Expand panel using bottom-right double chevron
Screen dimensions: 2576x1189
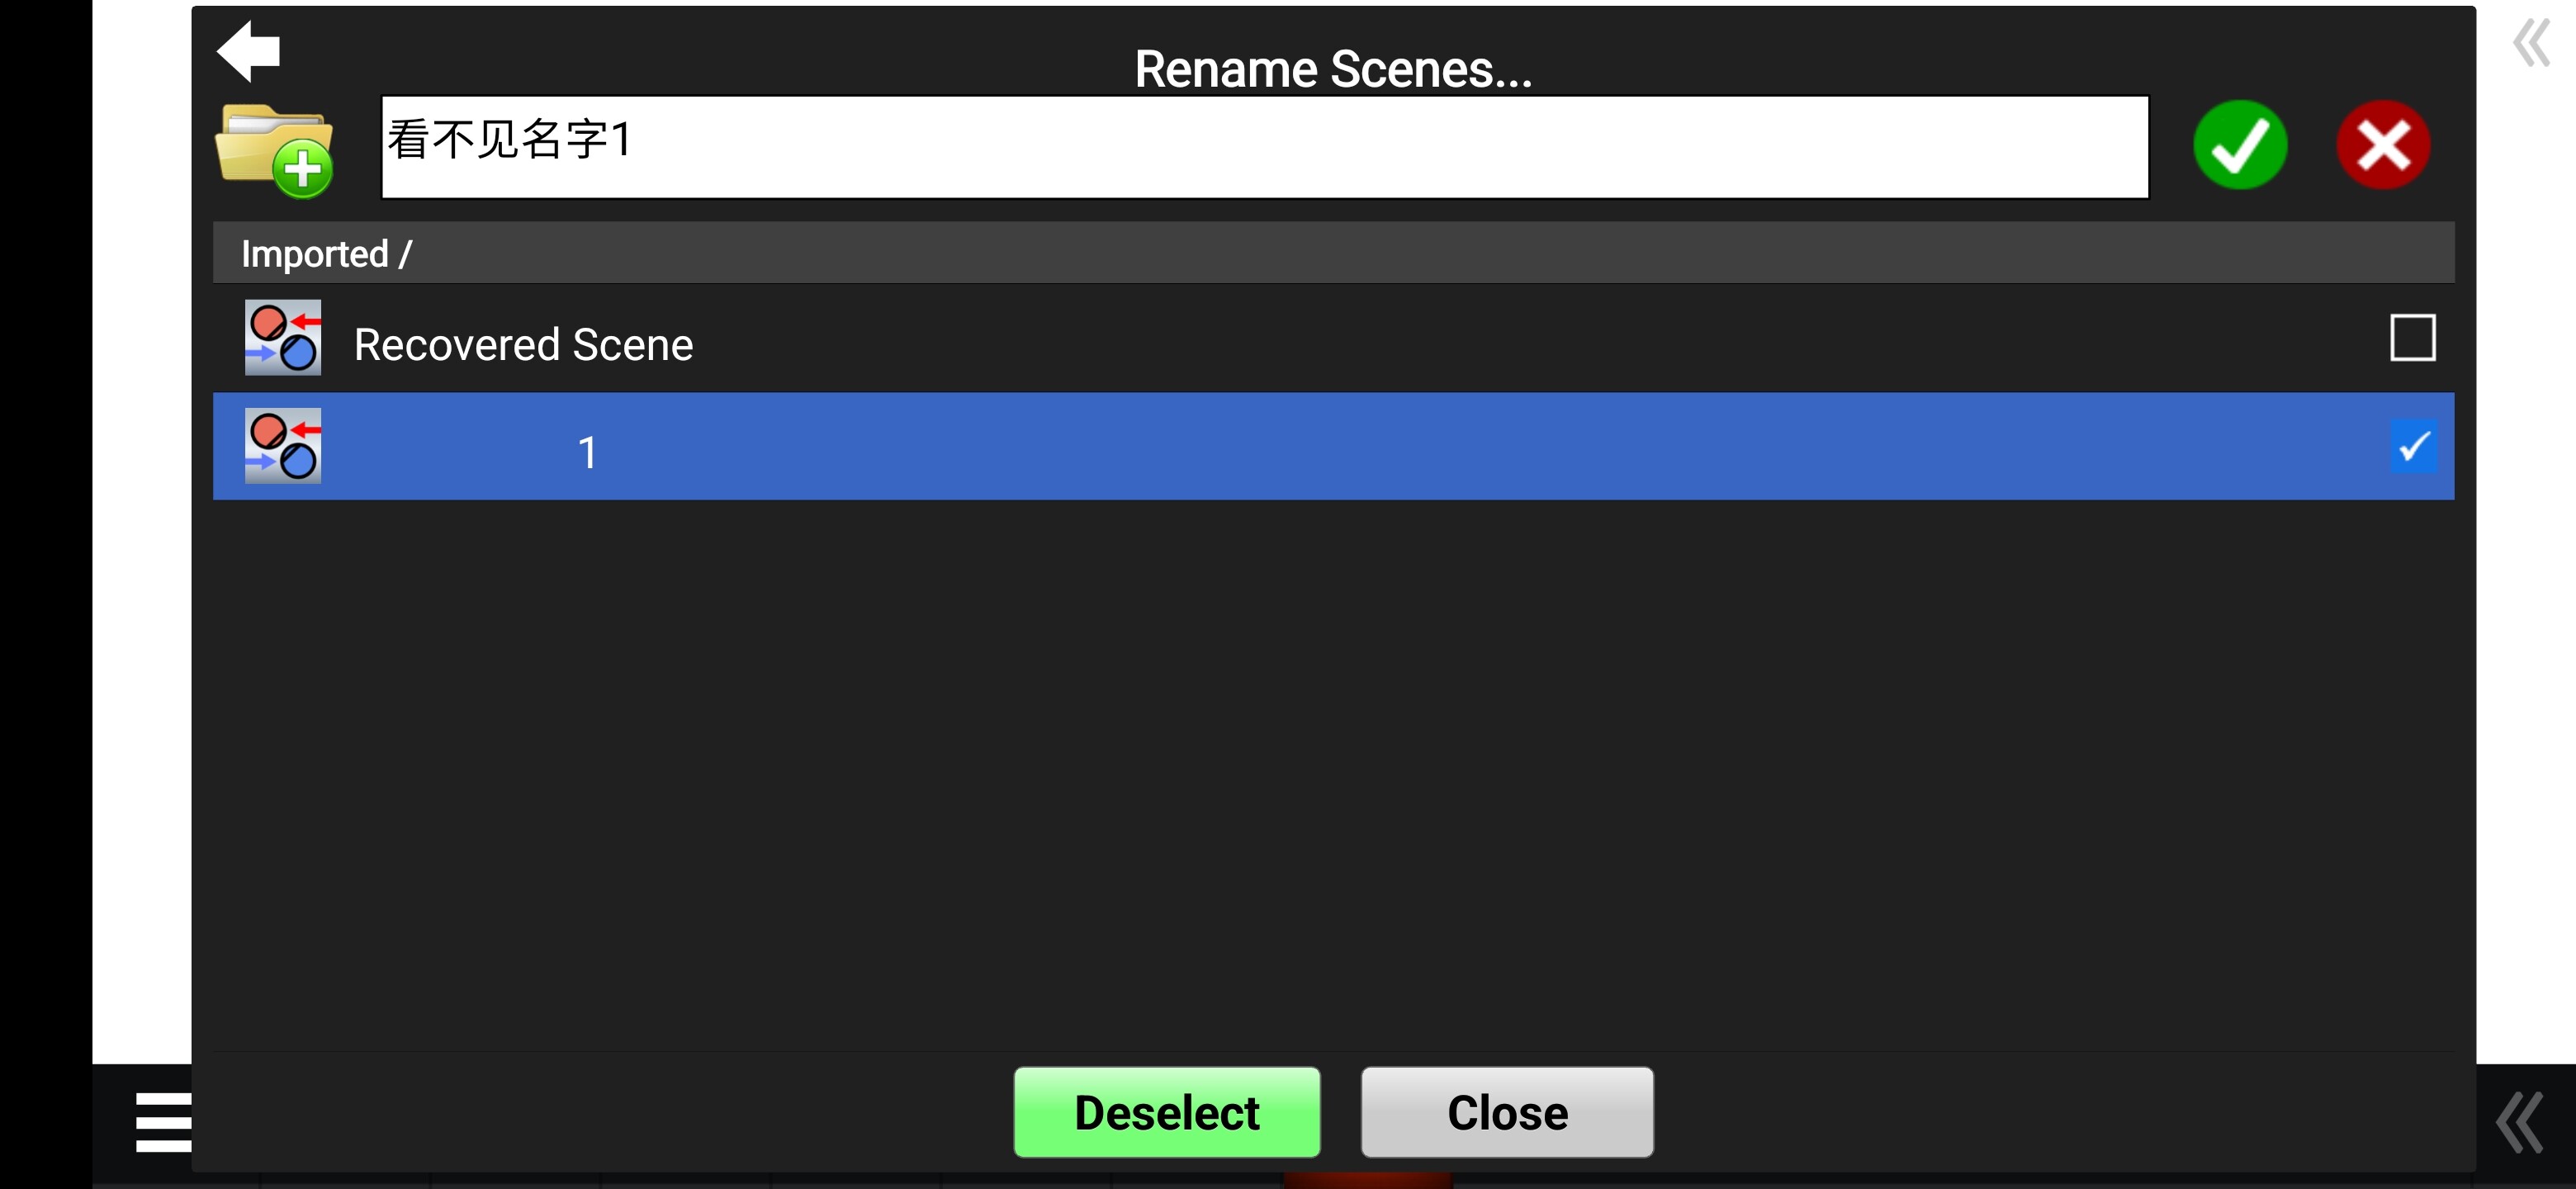(2519, 1122)
